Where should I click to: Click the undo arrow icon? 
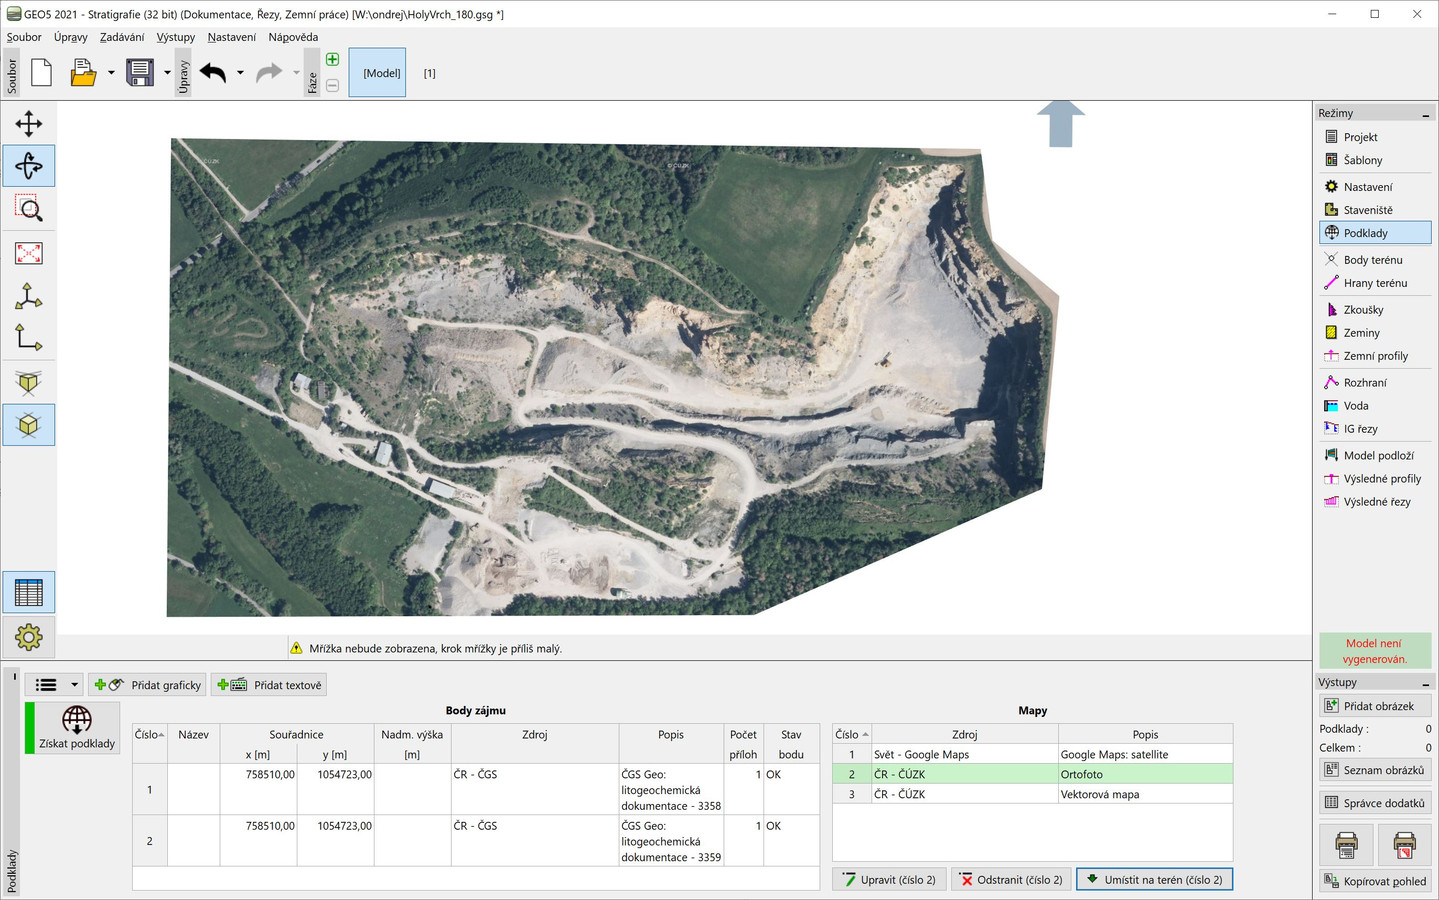tap(213, 73)
